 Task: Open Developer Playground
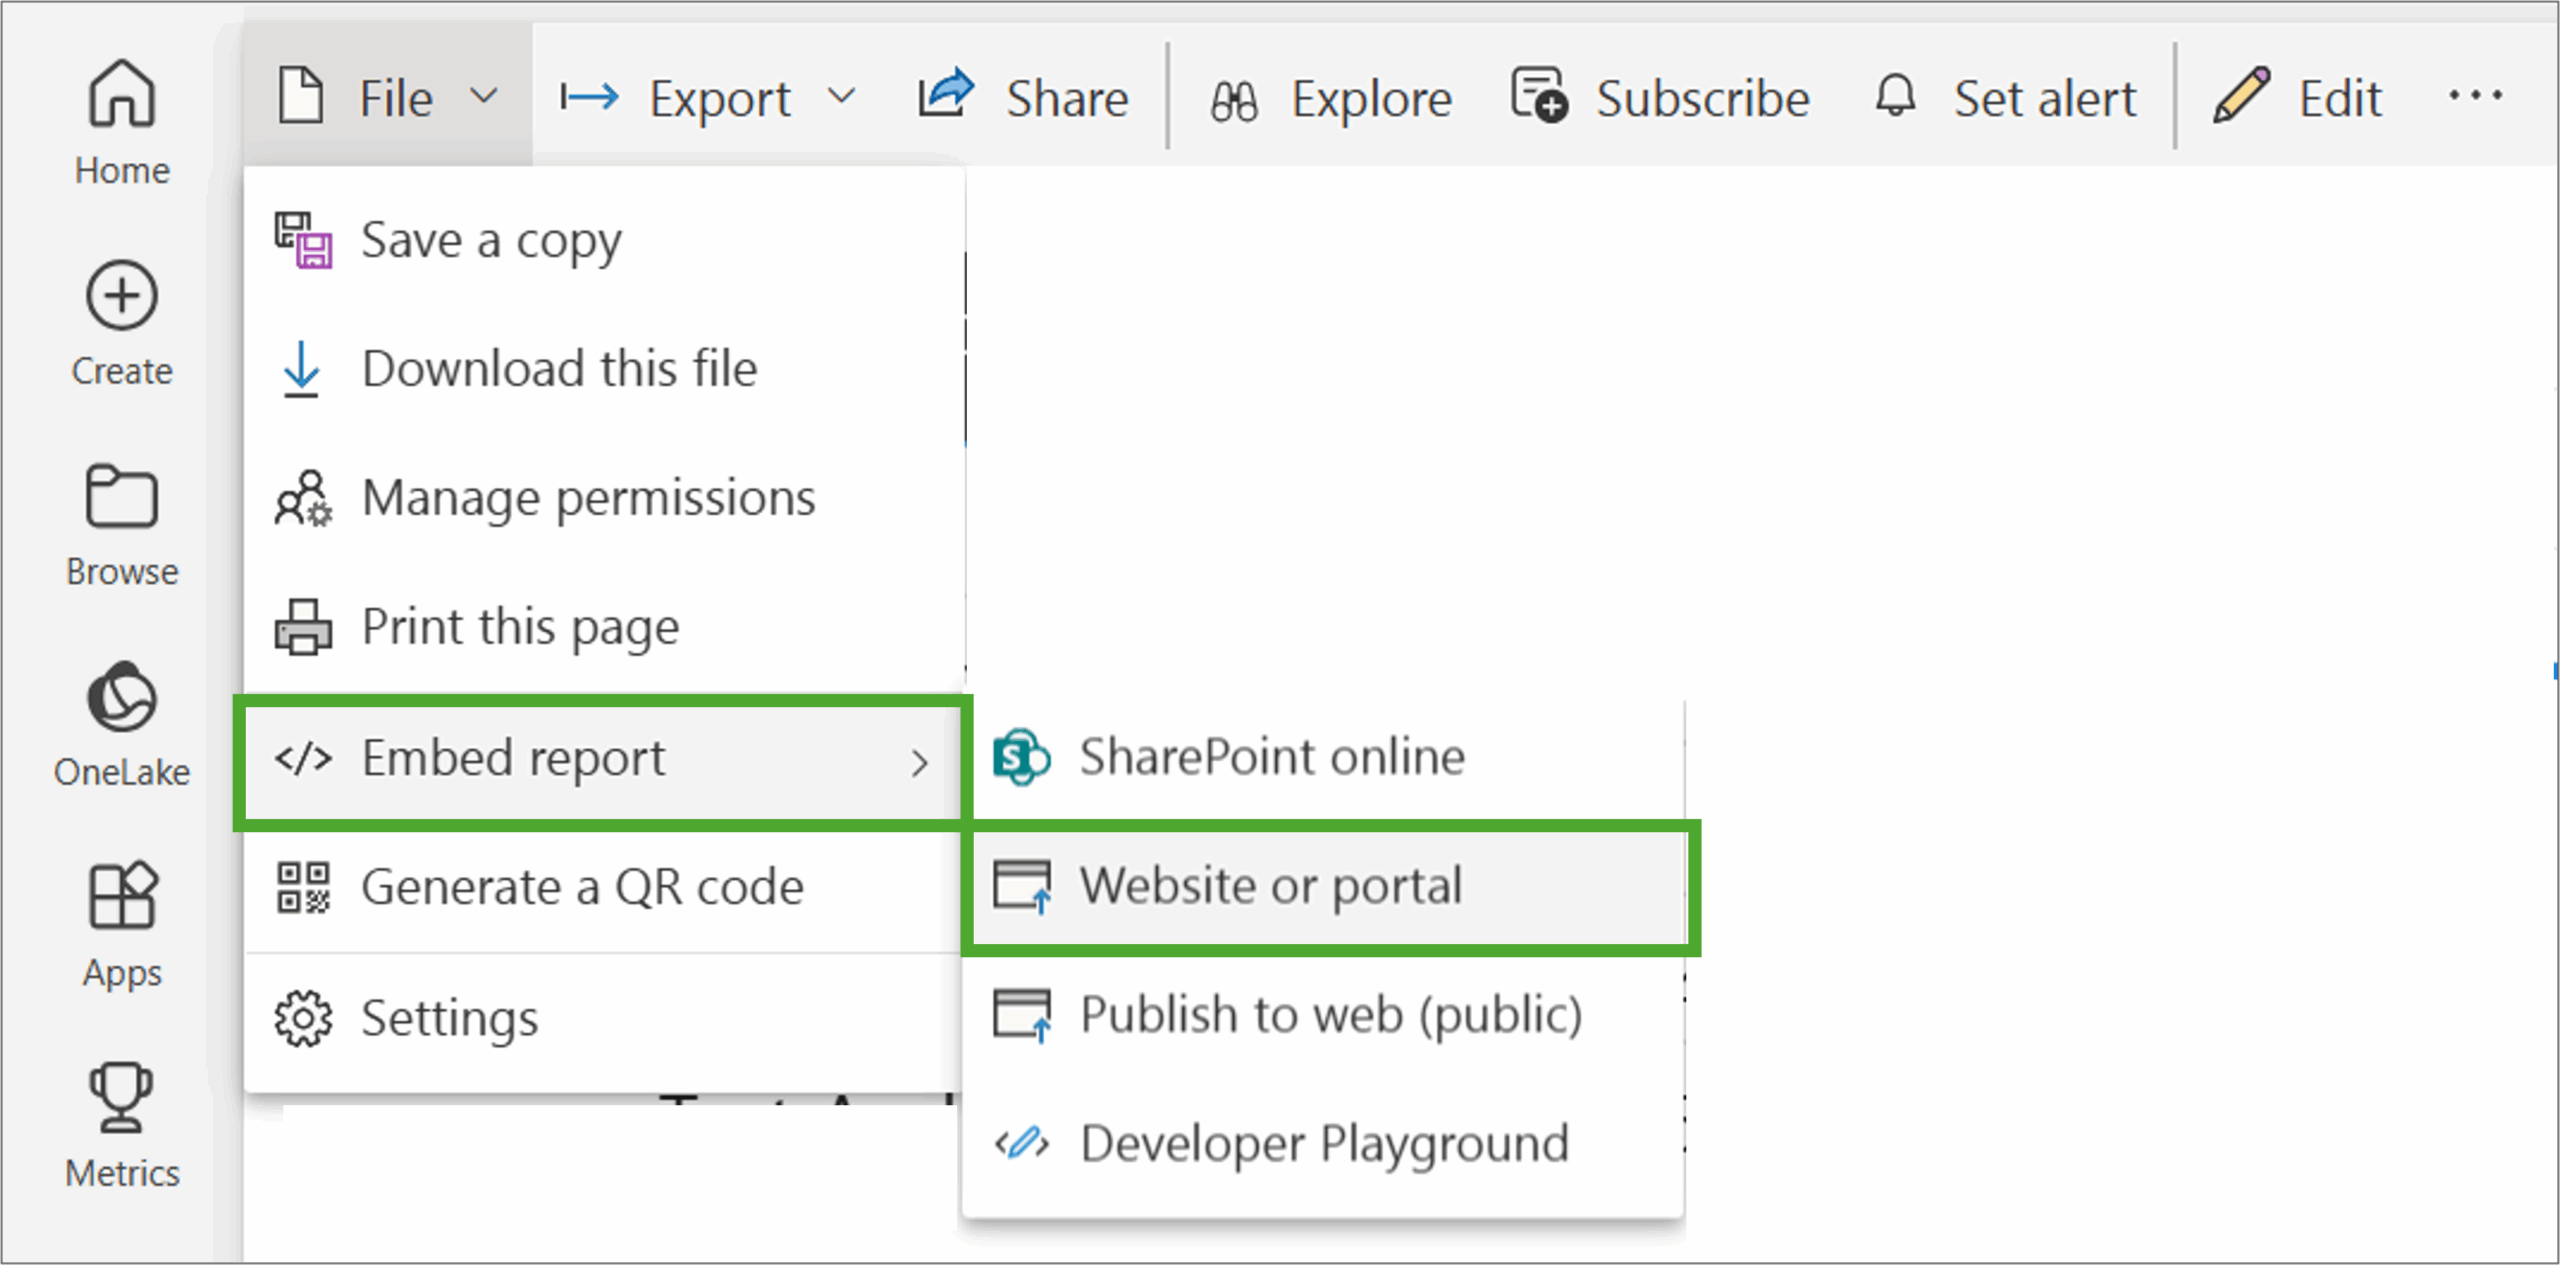[x=1324, y=1143]
